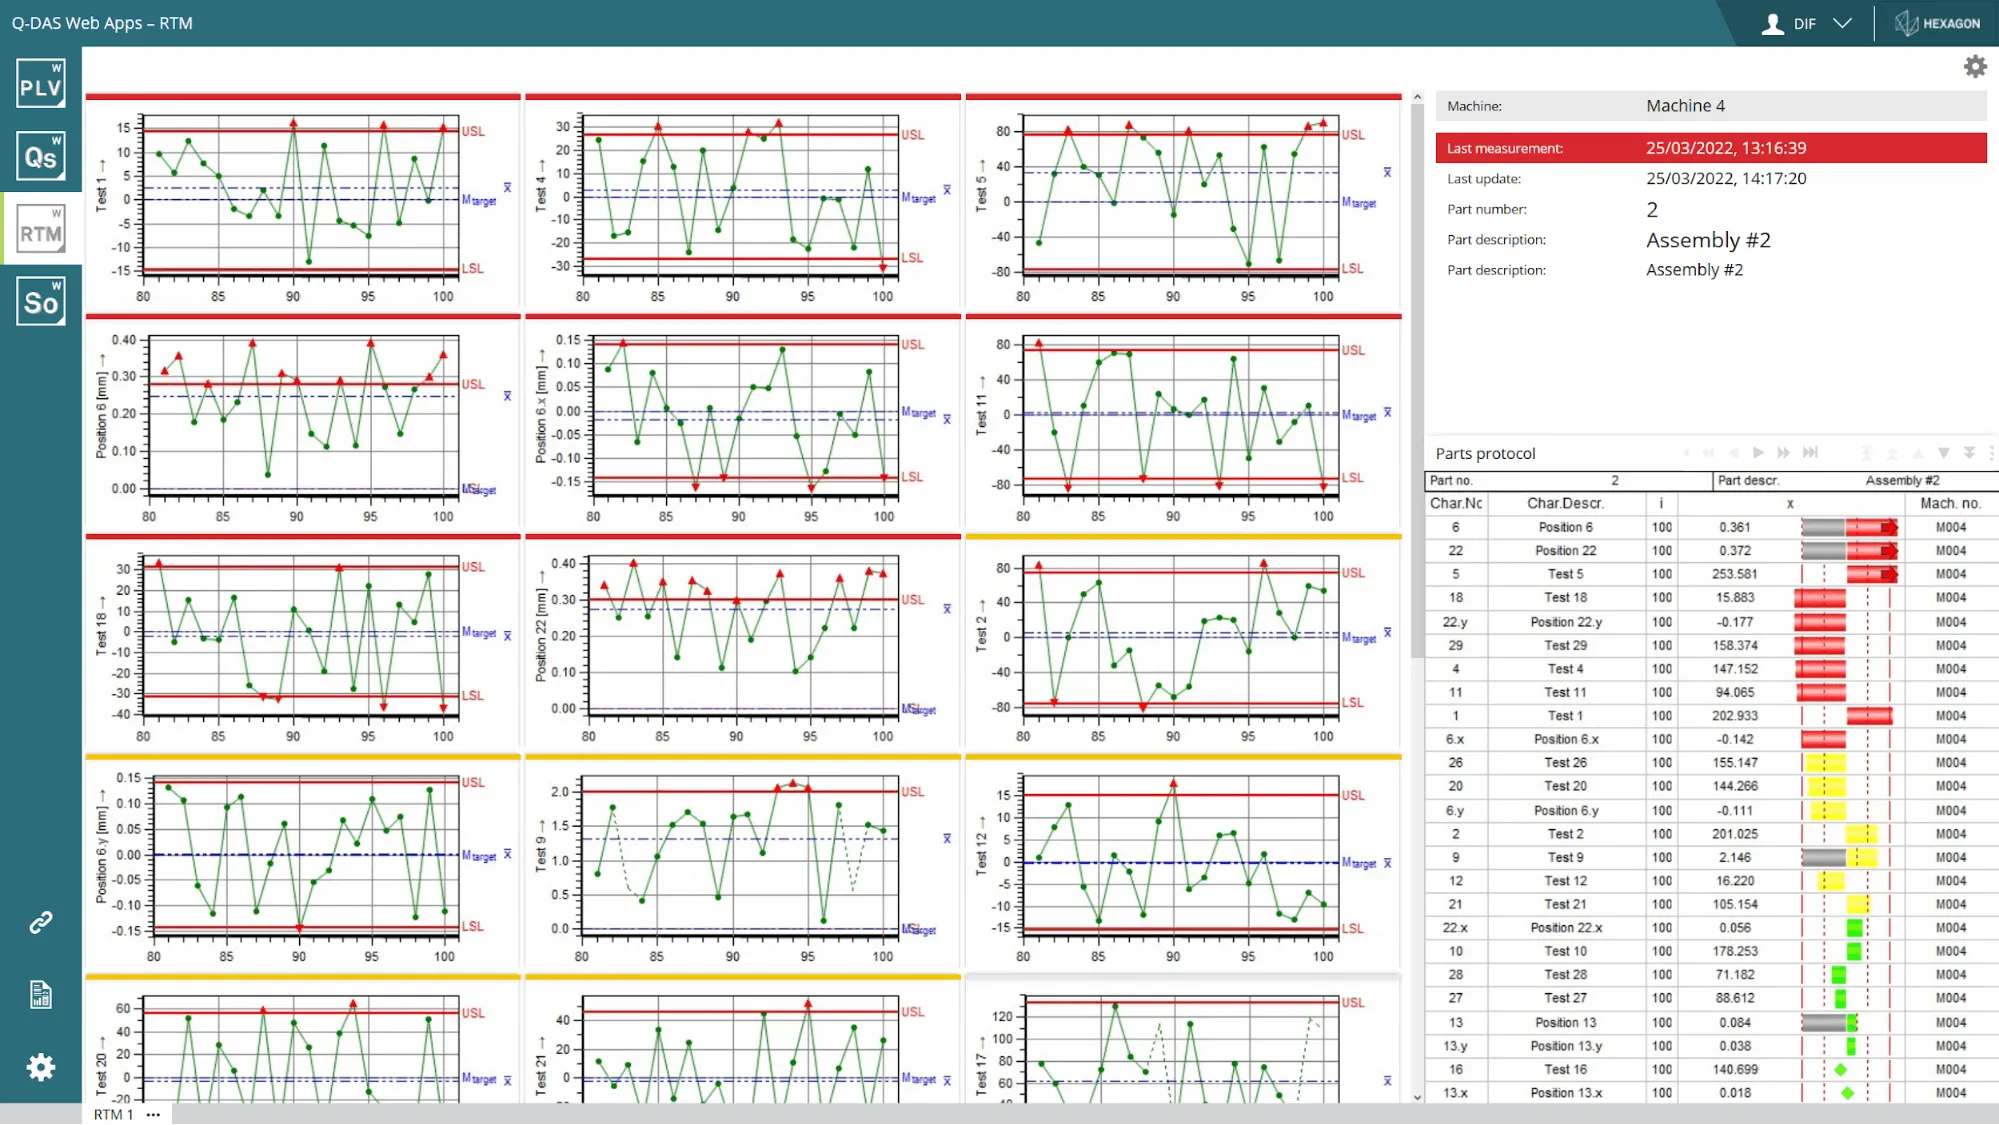Open the Qs web app
The image size is (1999, 1125).
(x=41, y=155)
